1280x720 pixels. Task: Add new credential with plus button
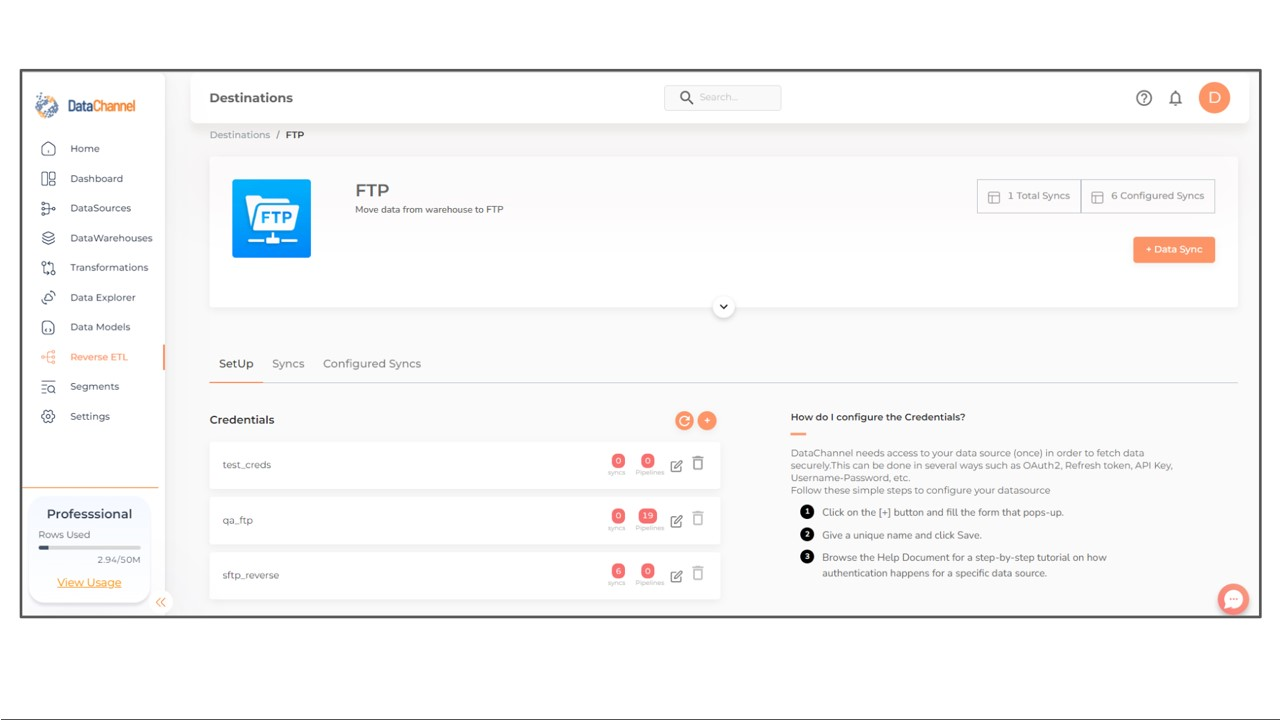pos(707,421)
